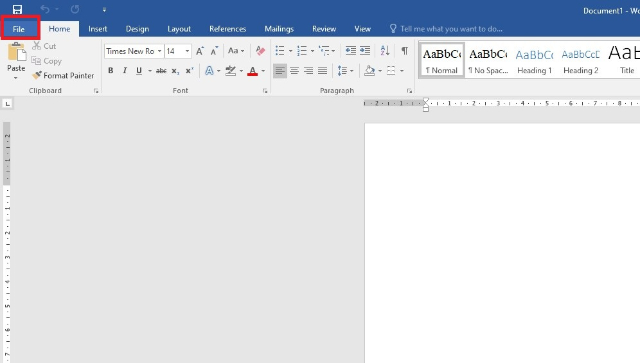Center the text

[x=294, y=71]
